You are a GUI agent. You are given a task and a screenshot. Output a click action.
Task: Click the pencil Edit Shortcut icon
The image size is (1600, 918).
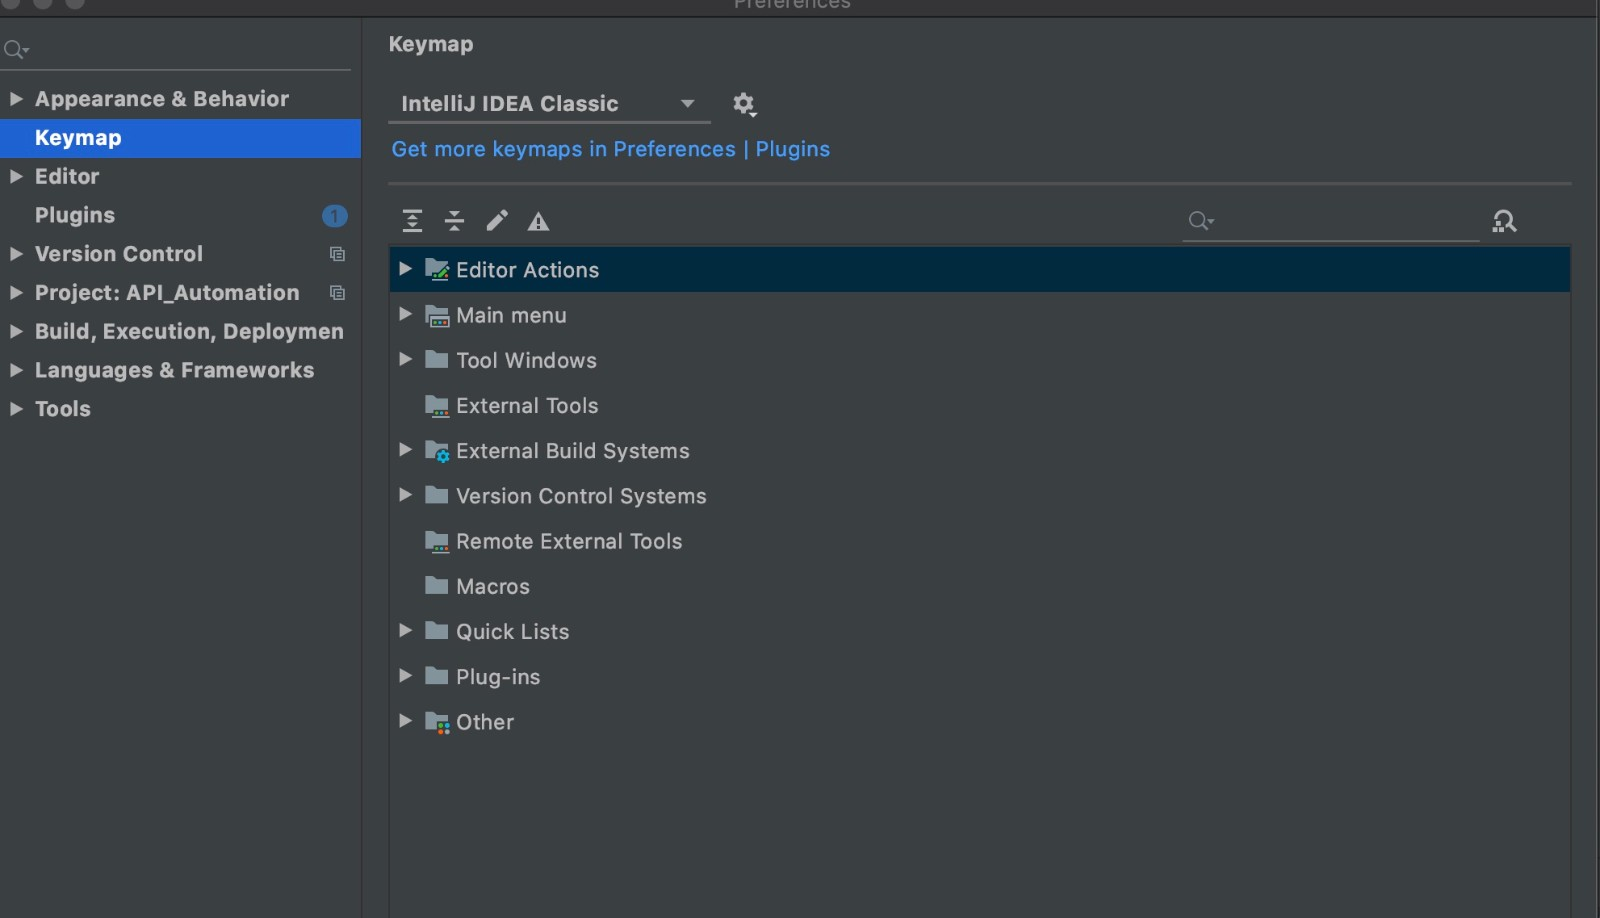point(497,221)
